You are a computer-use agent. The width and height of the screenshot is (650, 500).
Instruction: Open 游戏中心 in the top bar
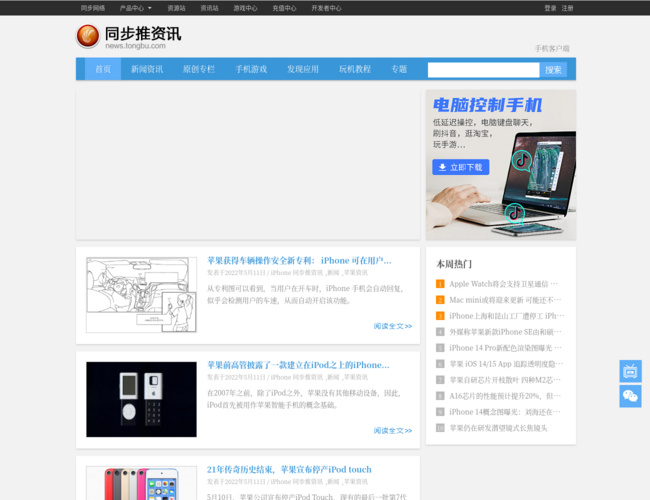coord(245,8)
